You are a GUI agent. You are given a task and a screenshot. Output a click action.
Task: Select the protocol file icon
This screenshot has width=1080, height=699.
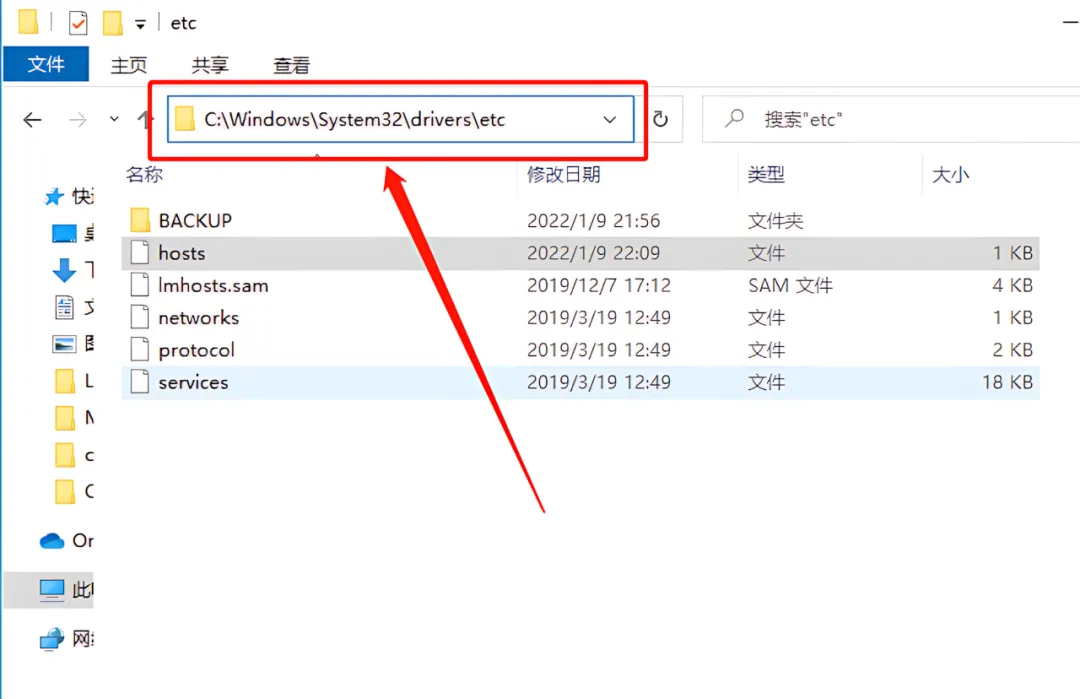(140, 350)
